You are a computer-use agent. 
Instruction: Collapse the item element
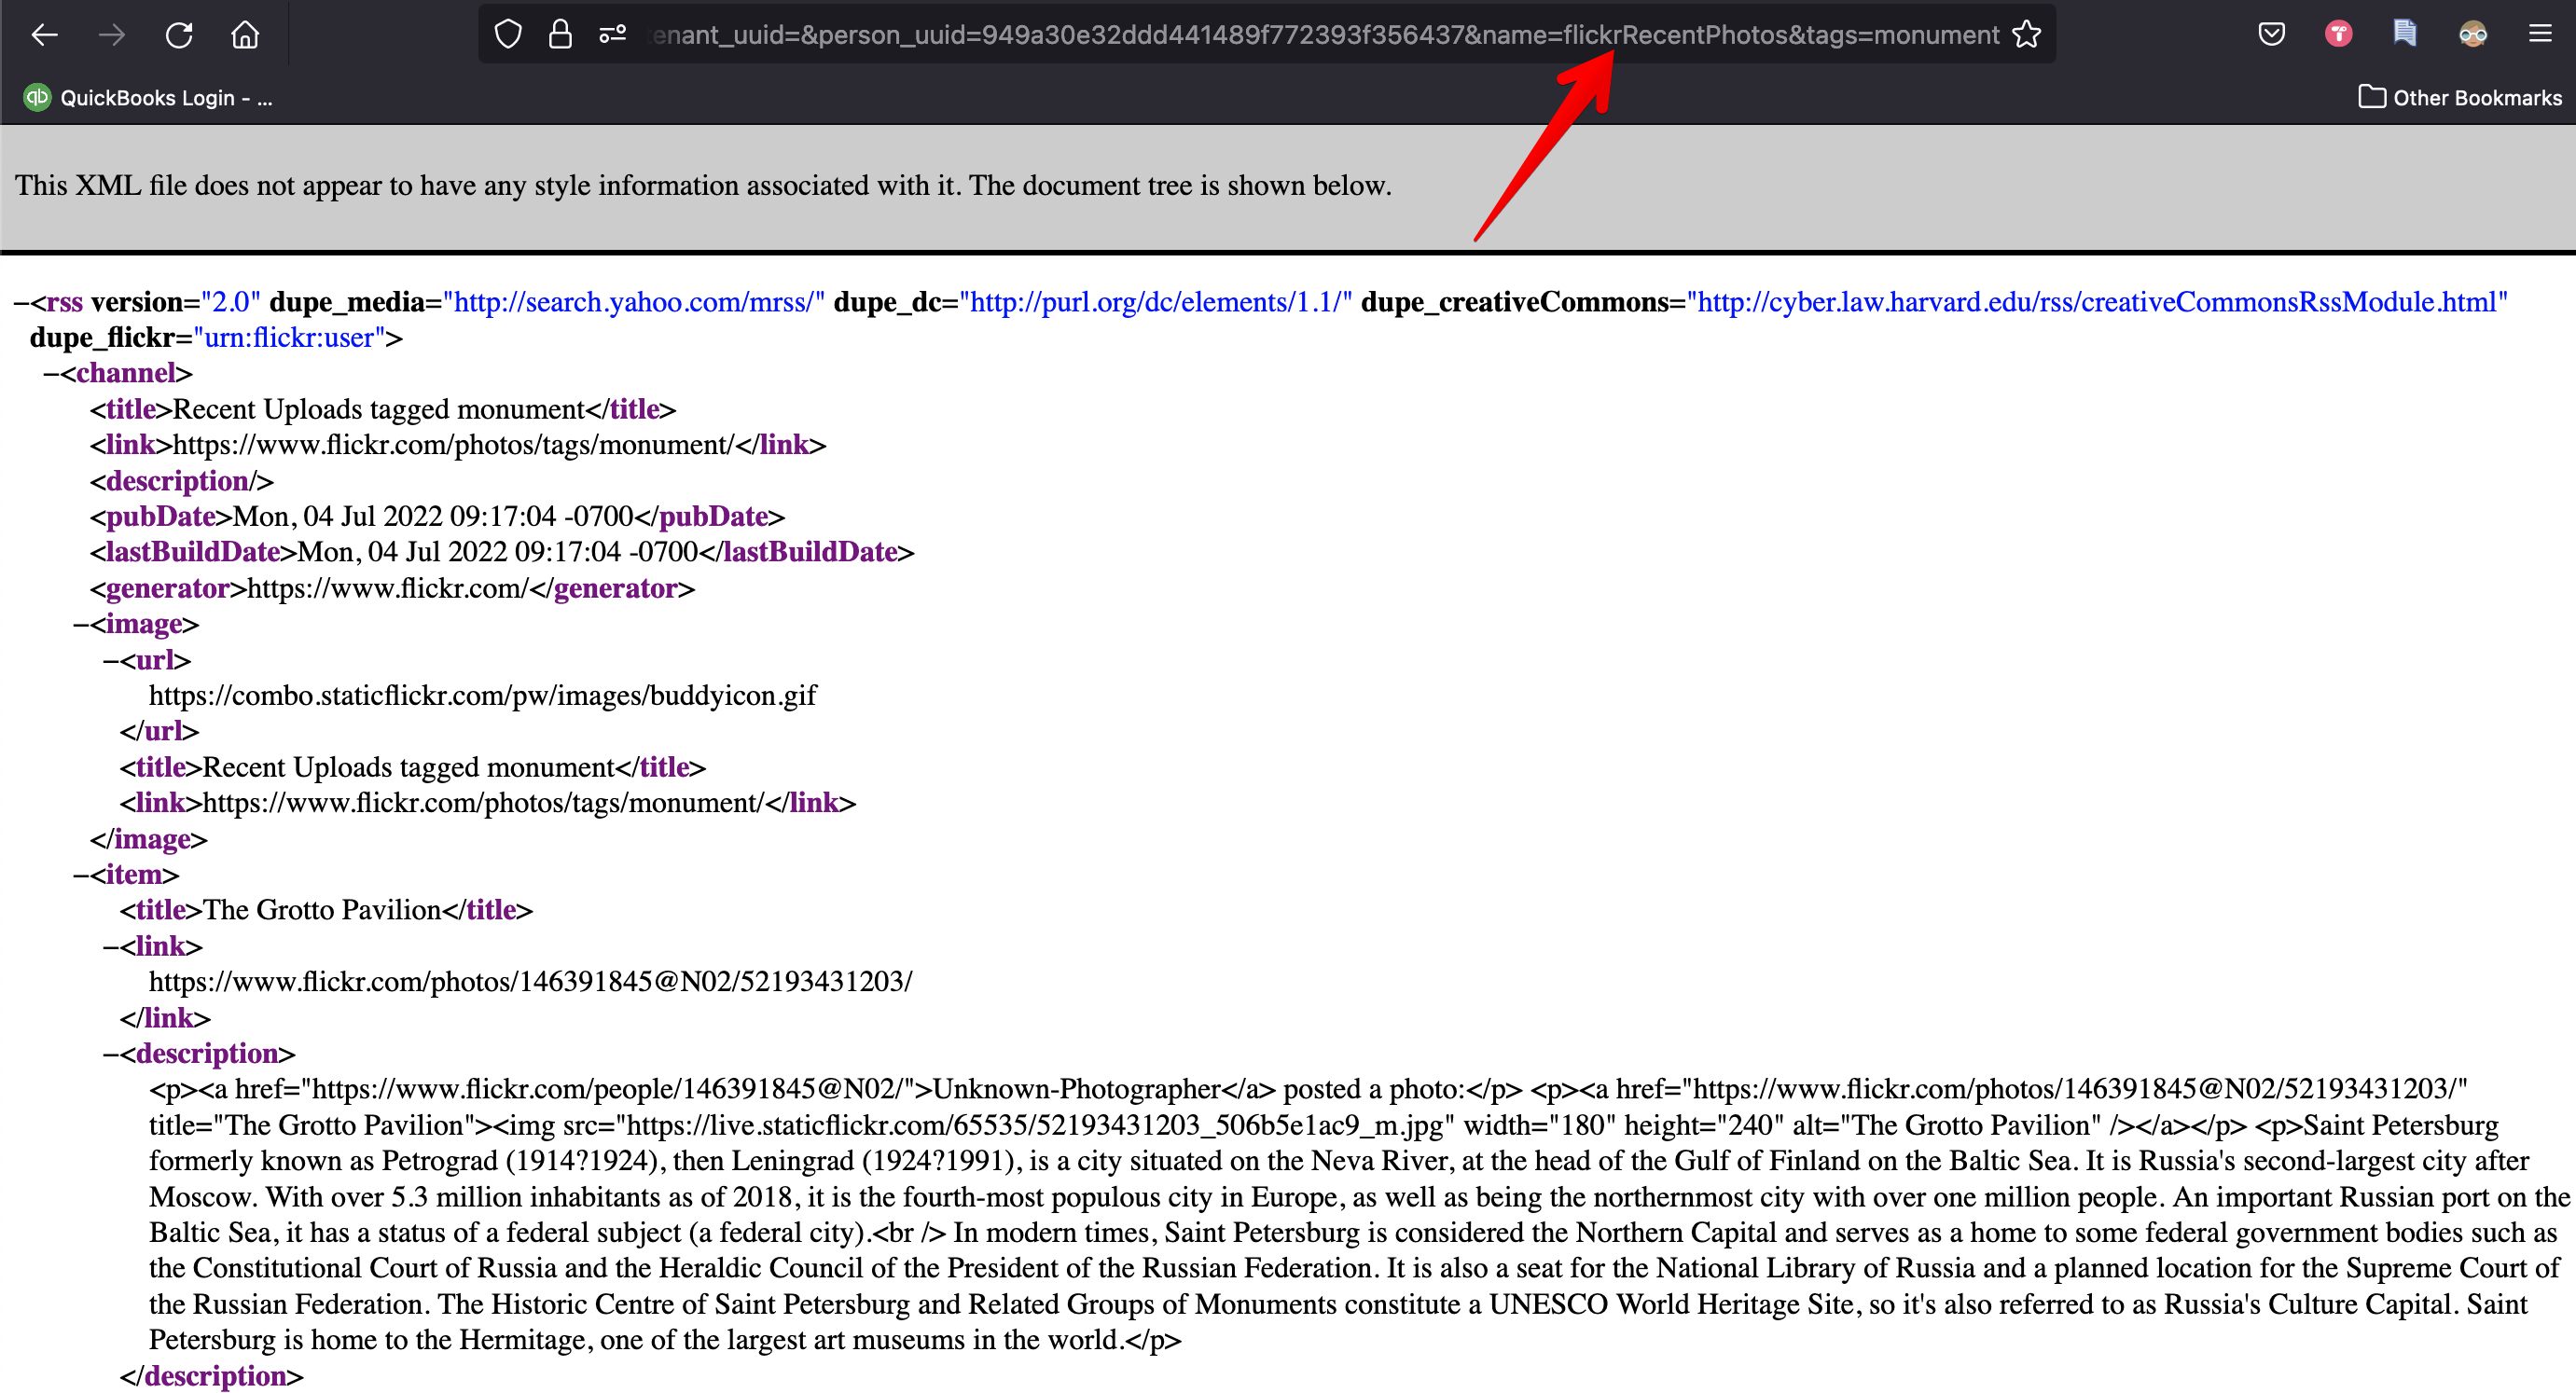point(81,875)
